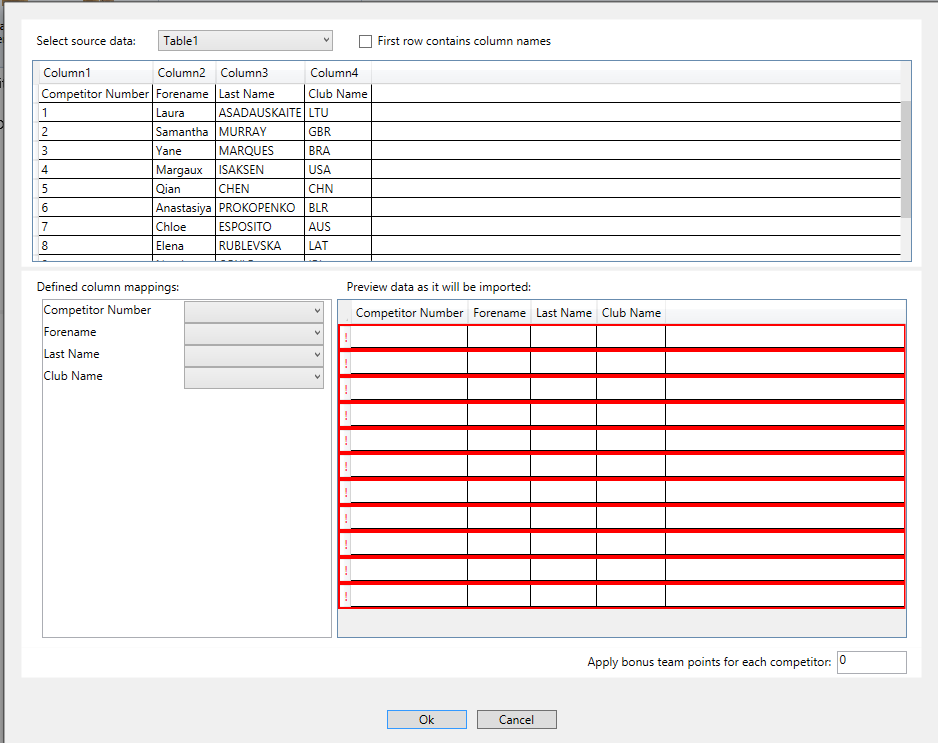Select the 'LTU' club cell

pyautogui.click(x=339, y=112)
